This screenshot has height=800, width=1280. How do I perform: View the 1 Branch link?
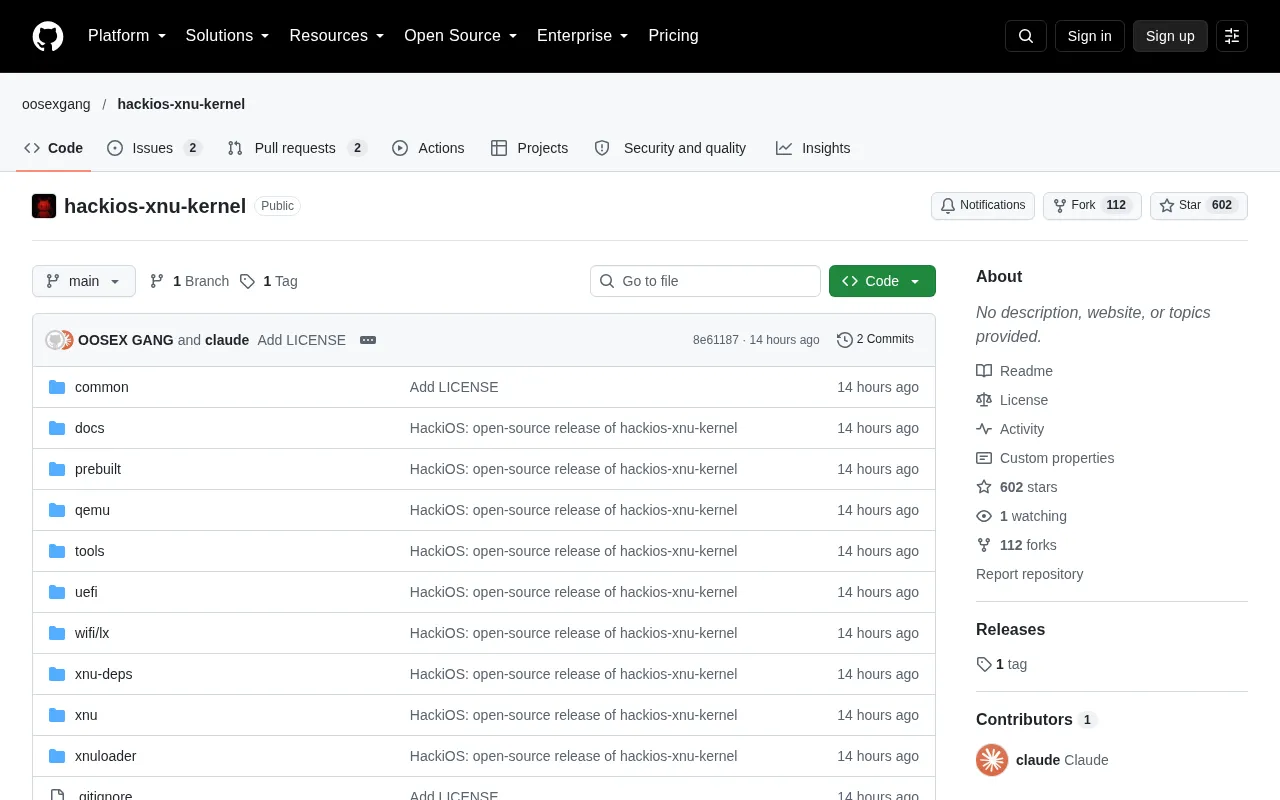tap(189, 281)
